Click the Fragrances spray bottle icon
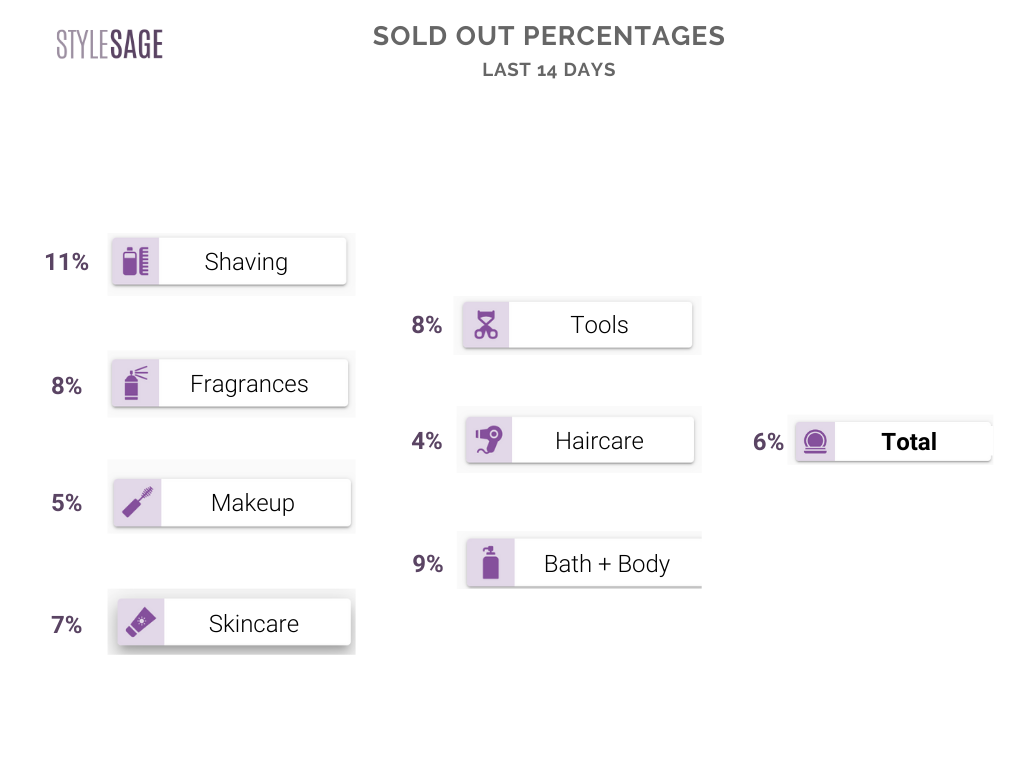Viewport: 1024px width, 768px height. [136, 384]
